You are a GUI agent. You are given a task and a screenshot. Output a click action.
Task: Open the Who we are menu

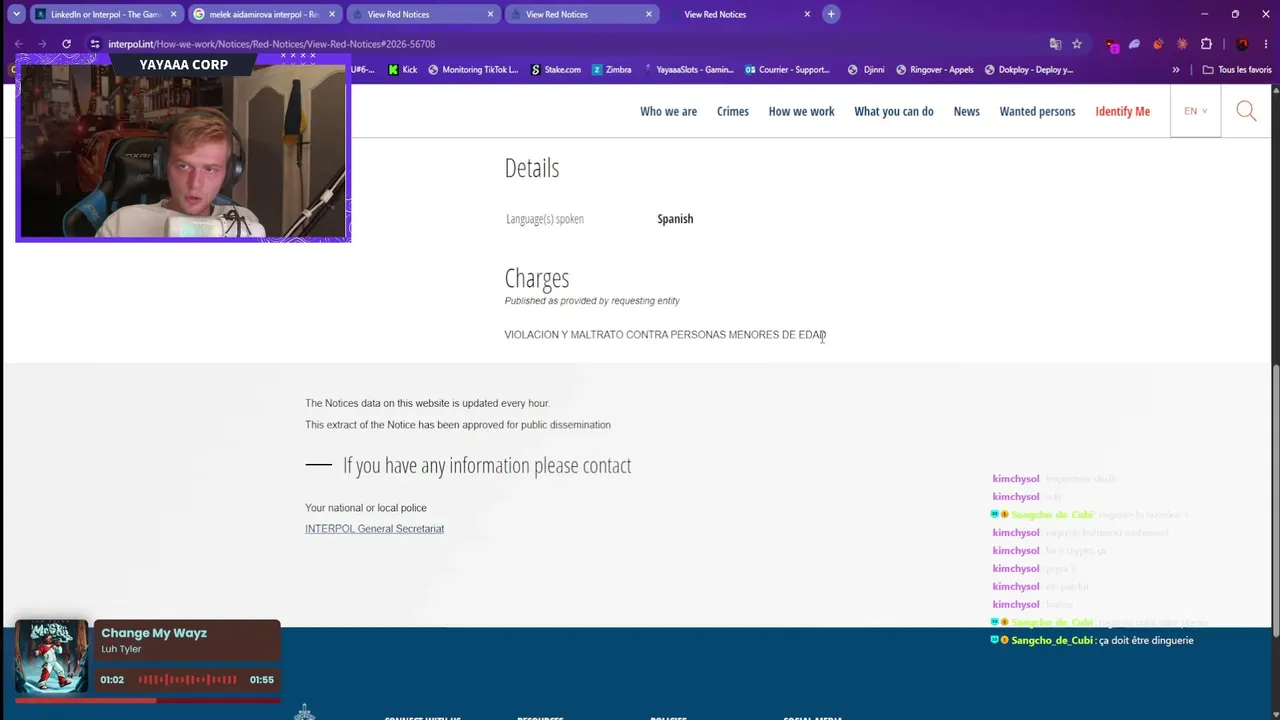[668, 111]
